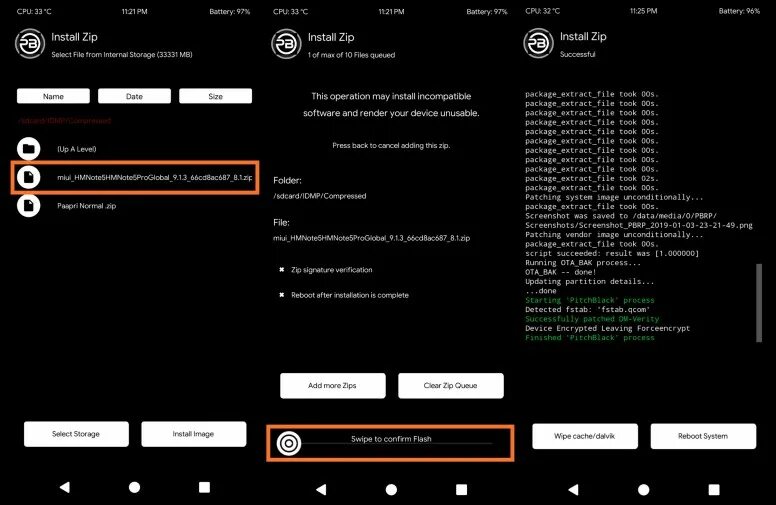
Task: Click the Reboot System button
Action: coord(703,436)
